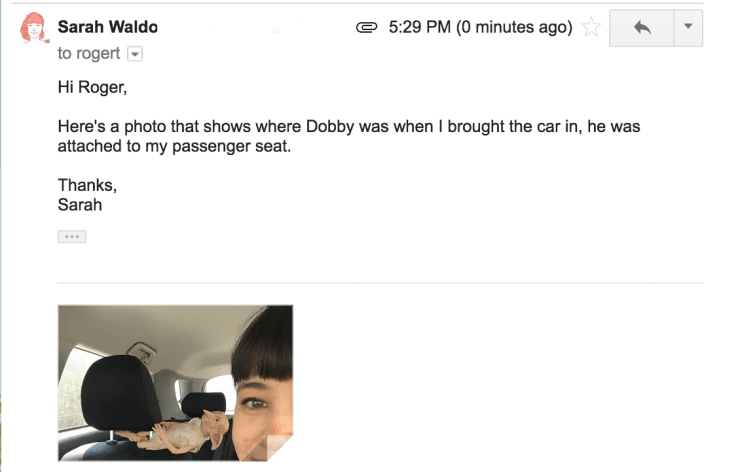
Task: Show trimmed content with the ellipsis button
Action: (72, 236)
